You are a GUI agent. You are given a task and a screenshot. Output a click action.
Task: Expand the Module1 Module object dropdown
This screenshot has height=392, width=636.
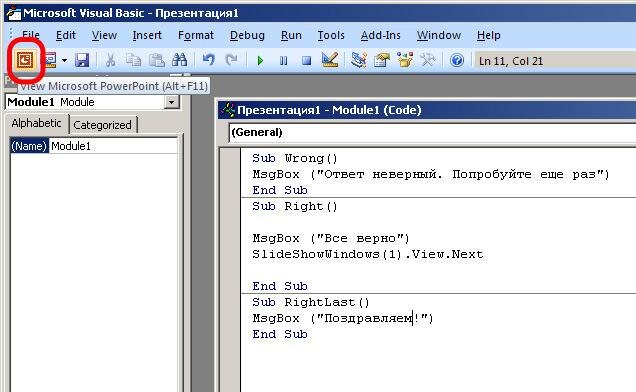click(x=172, y=102)
